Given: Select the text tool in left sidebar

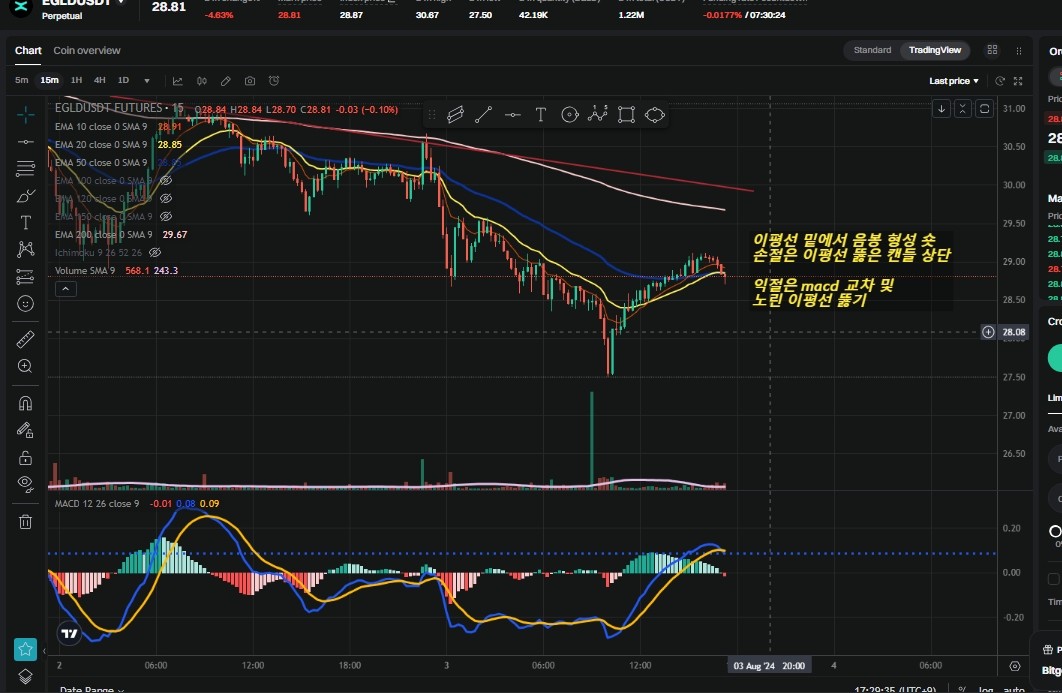Looking at the screenshot, I should pyautogui.click(x=25, y=222).
